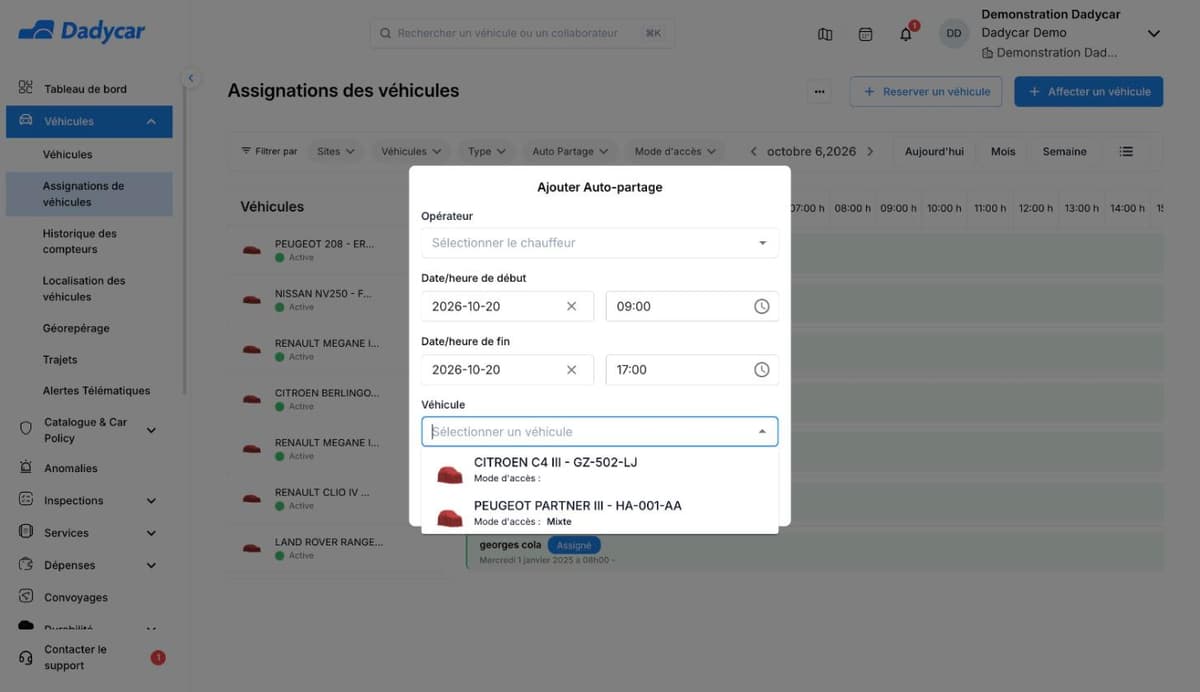Select CITROEN C4 III - GZ-502-LJ option
The width and height of the screenshot is (1200, 692).
(x=600, y=469)
